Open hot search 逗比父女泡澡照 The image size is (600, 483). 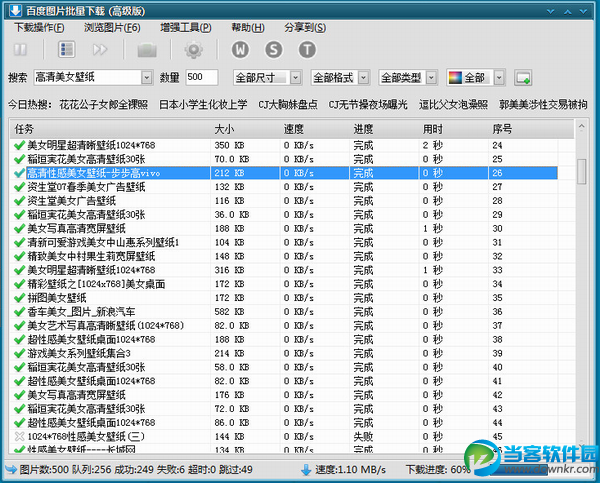[453, 104]
